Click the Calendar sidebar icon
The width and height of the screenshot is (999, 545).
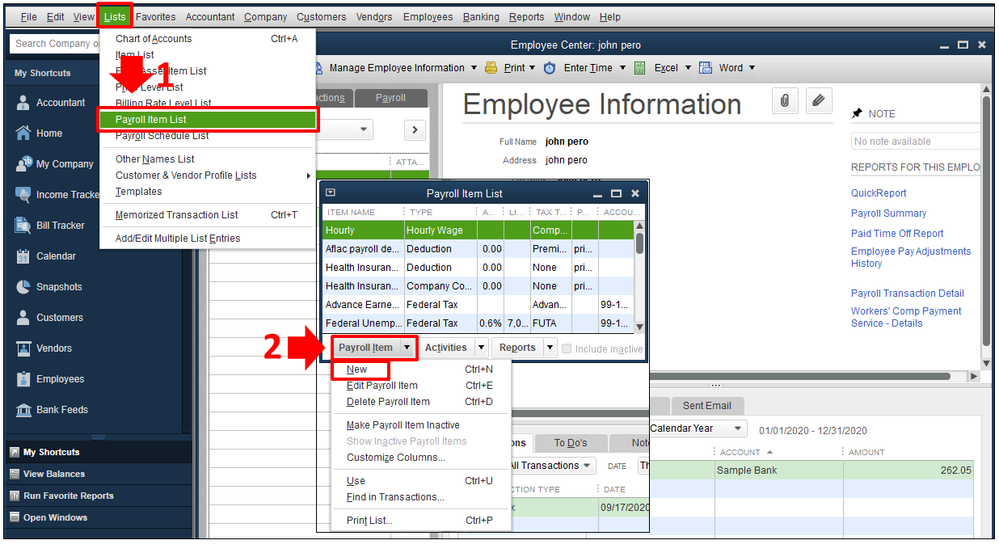click(x=23, y=256)
